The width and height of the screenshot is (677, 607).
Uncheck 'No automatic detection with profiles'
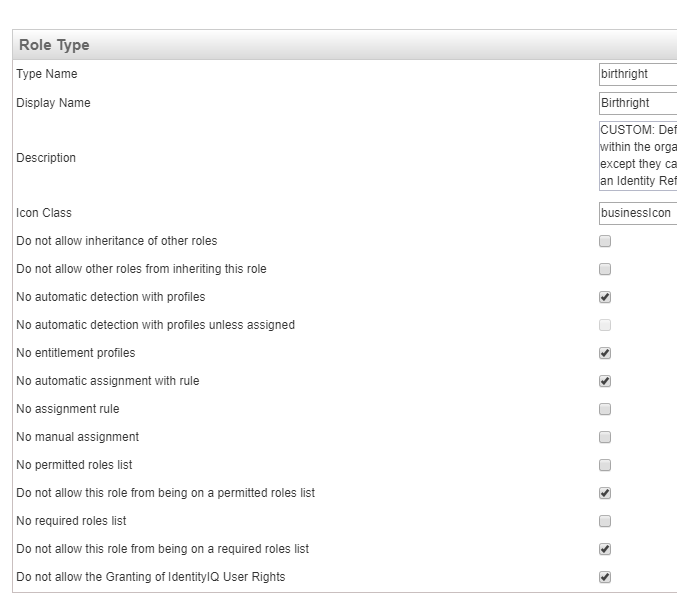[605, 297]
